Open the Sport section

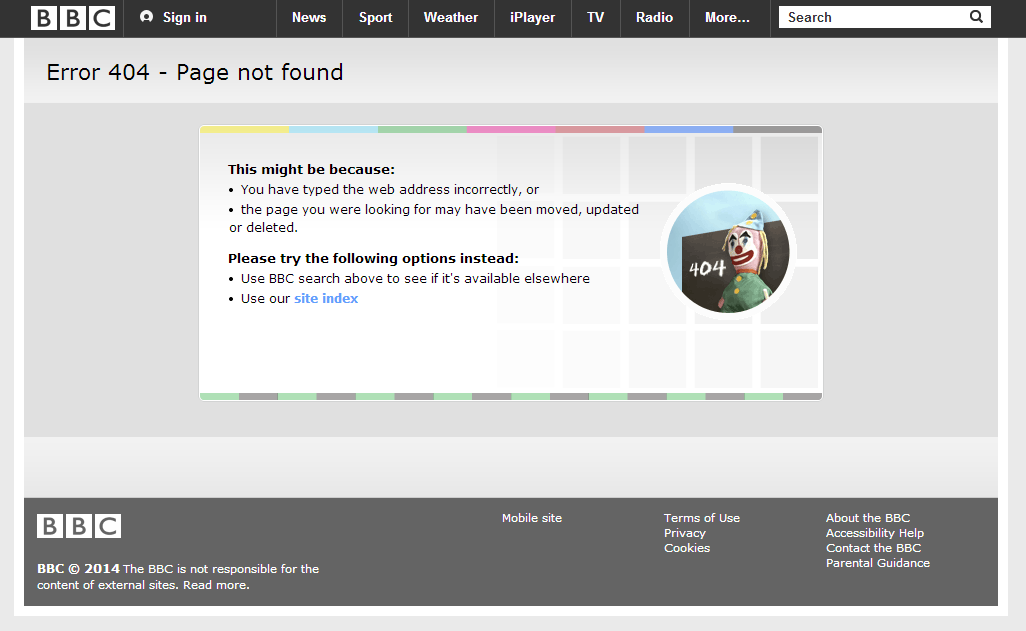click(x=376, y=18)
